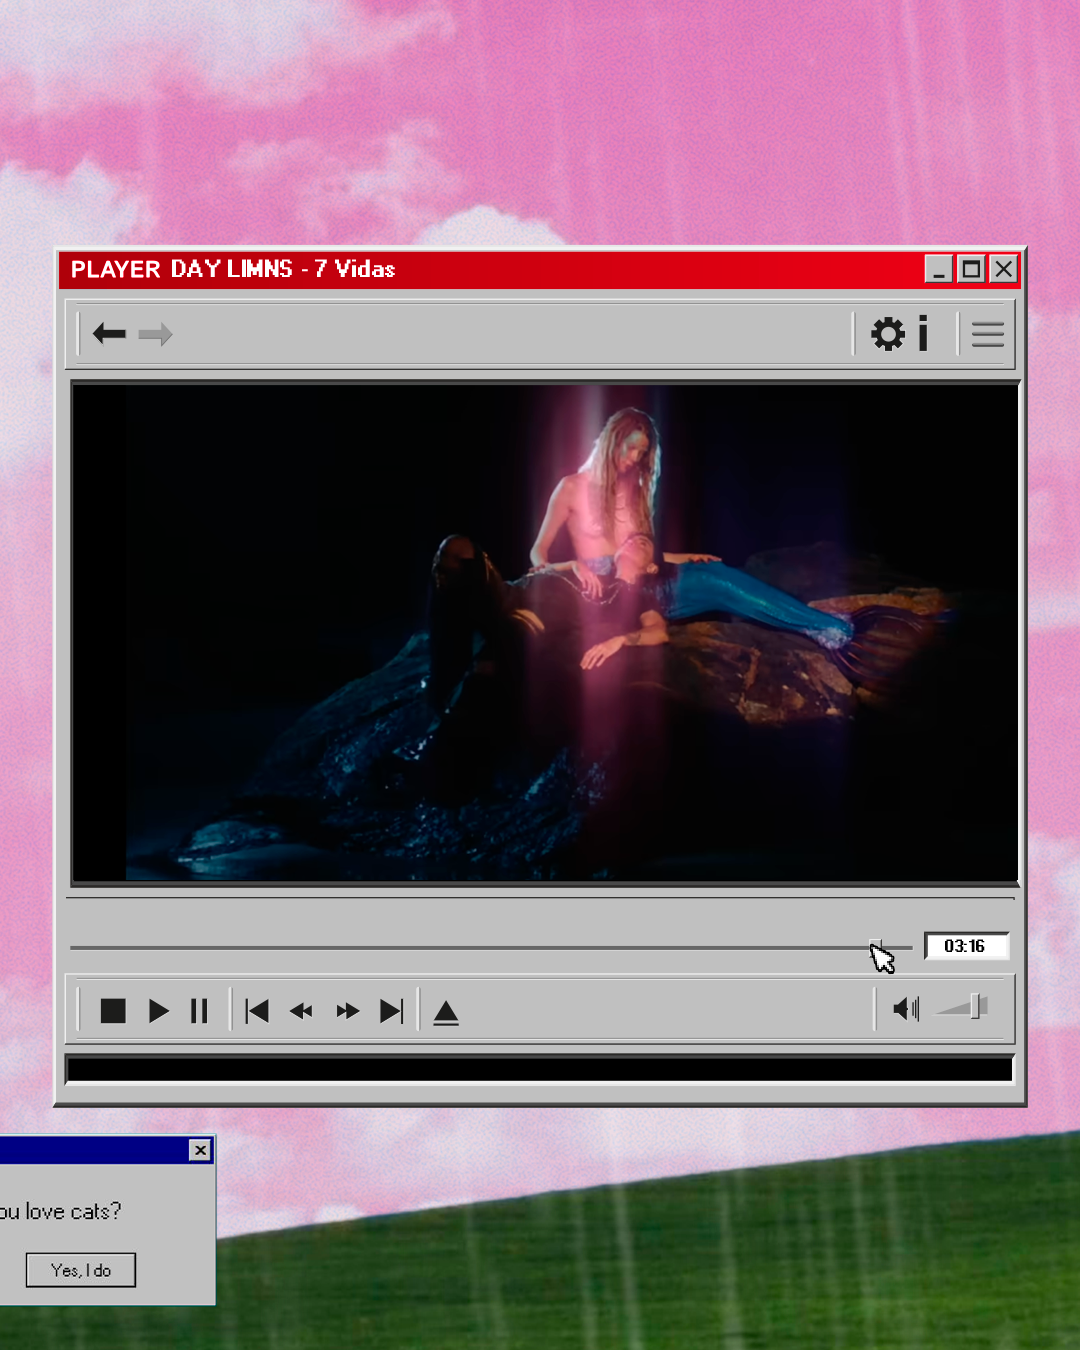Click 'Yes, I do' in the cats dialog

point(81,1270)
